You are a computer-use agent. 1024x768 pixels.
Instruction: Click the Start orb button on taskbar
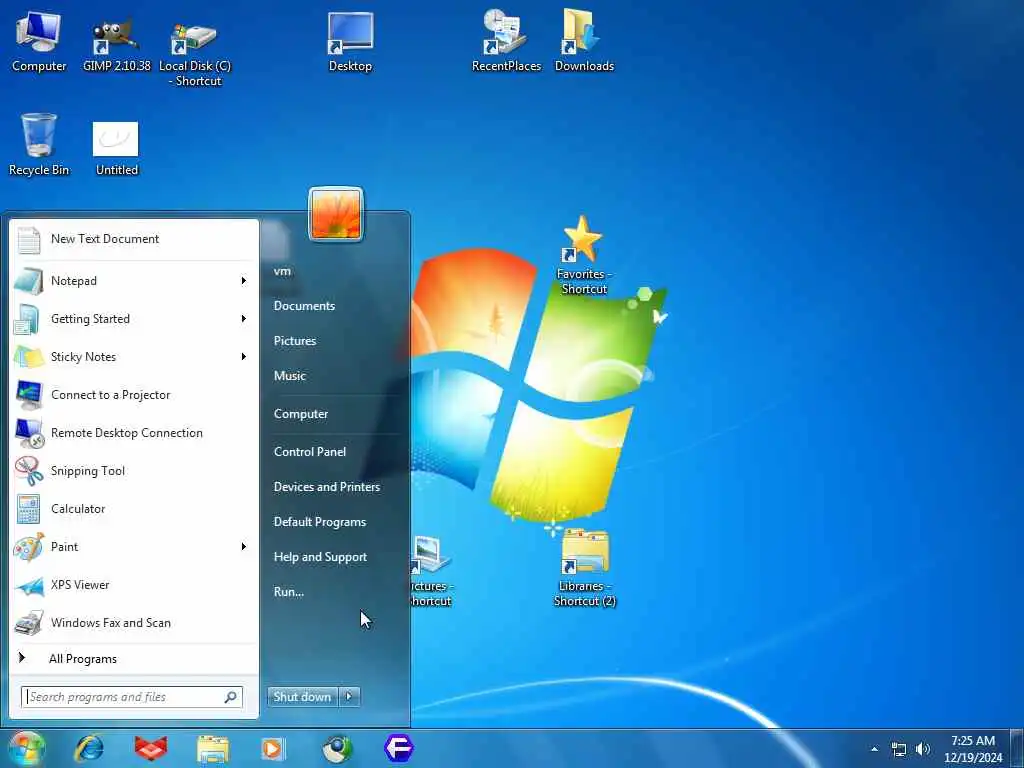coord(26,748)
